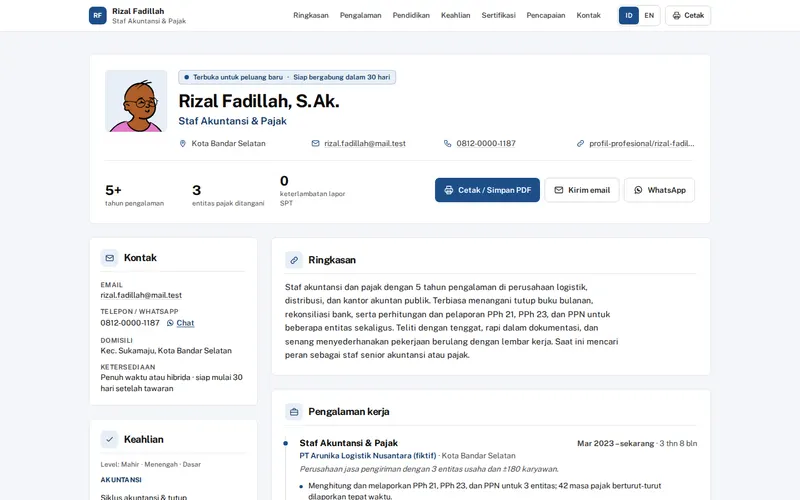Click WhatsApp icon beside Chat link
Image resolution: width=800 pixels, height=500 pixels.
click(x=170, y=323)
